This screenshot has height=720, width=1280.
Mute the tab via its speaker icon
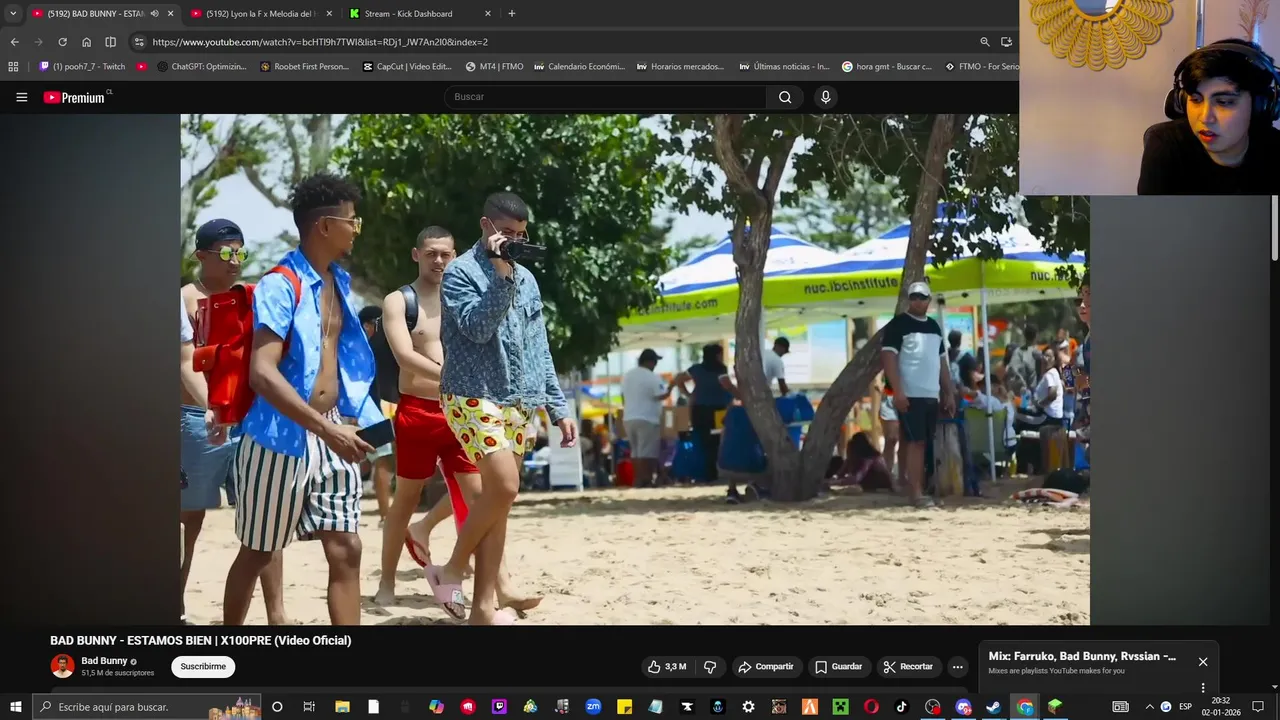pos(154,14)
